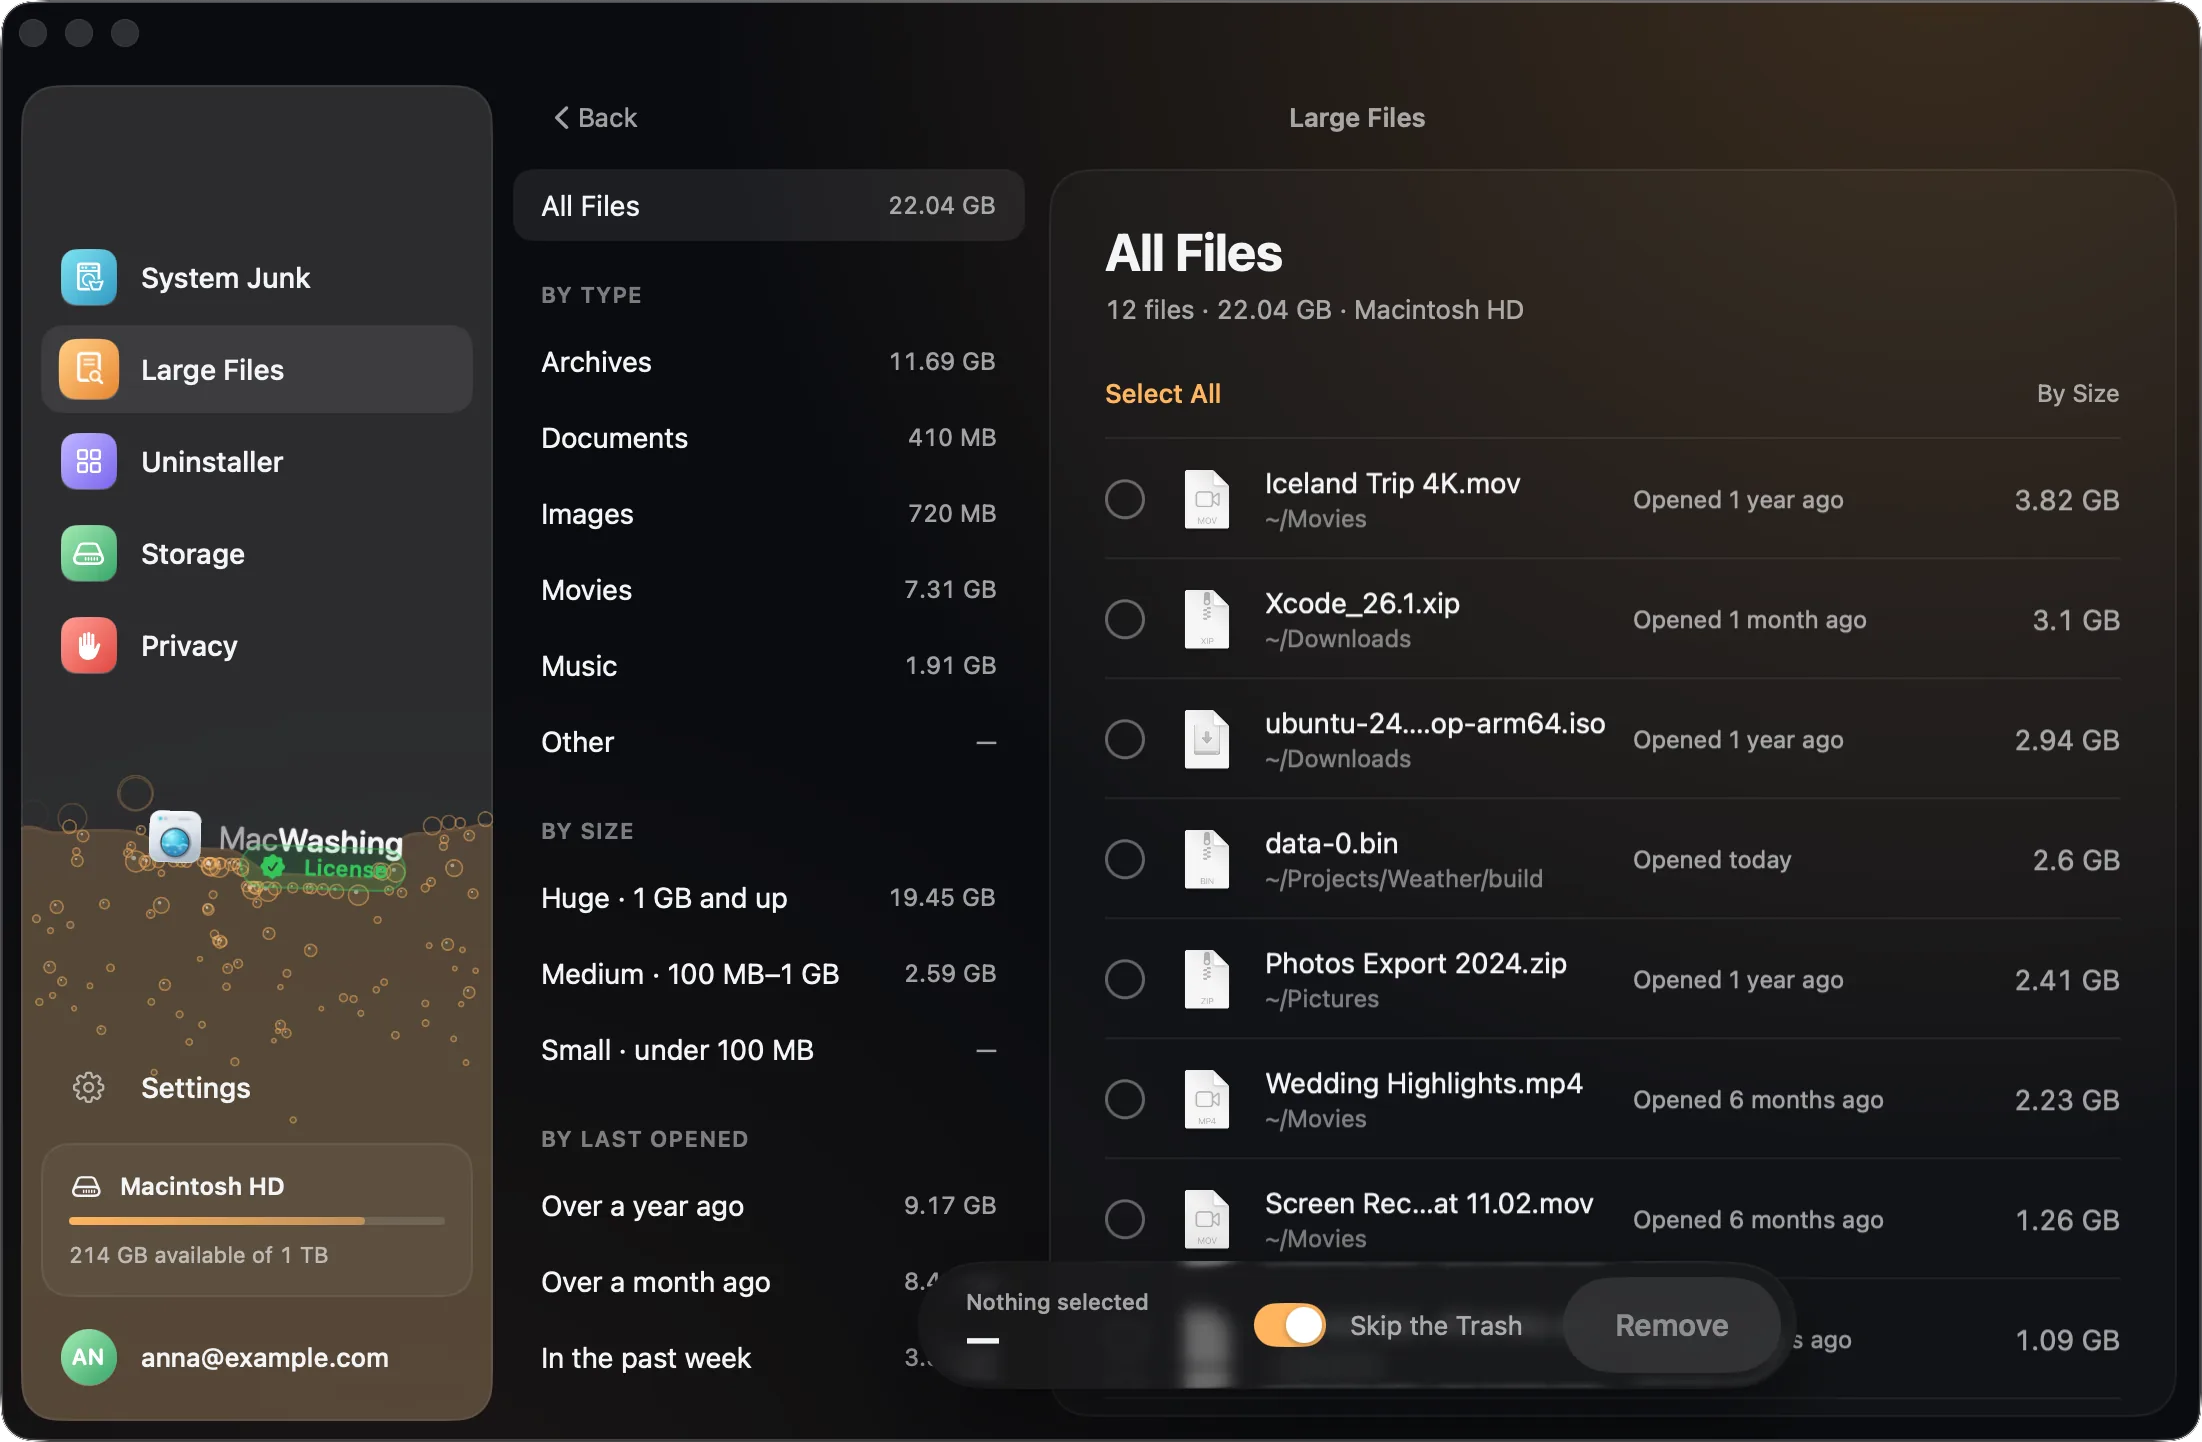Click the Remove button
2202x1442 pixels.
[1672, 1325]
